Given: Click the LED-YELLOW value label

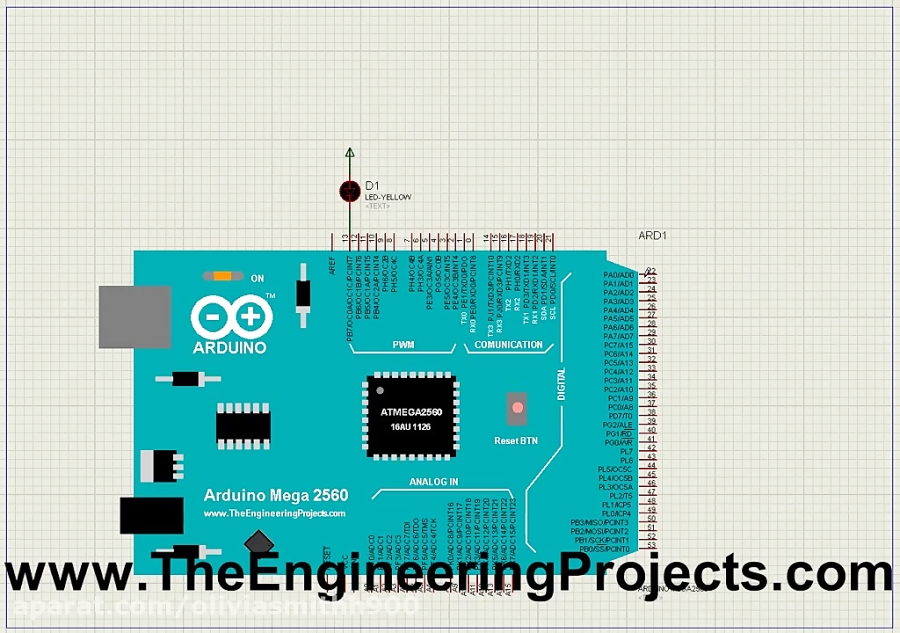Looking at the screenshot, I should coord(388,197).
